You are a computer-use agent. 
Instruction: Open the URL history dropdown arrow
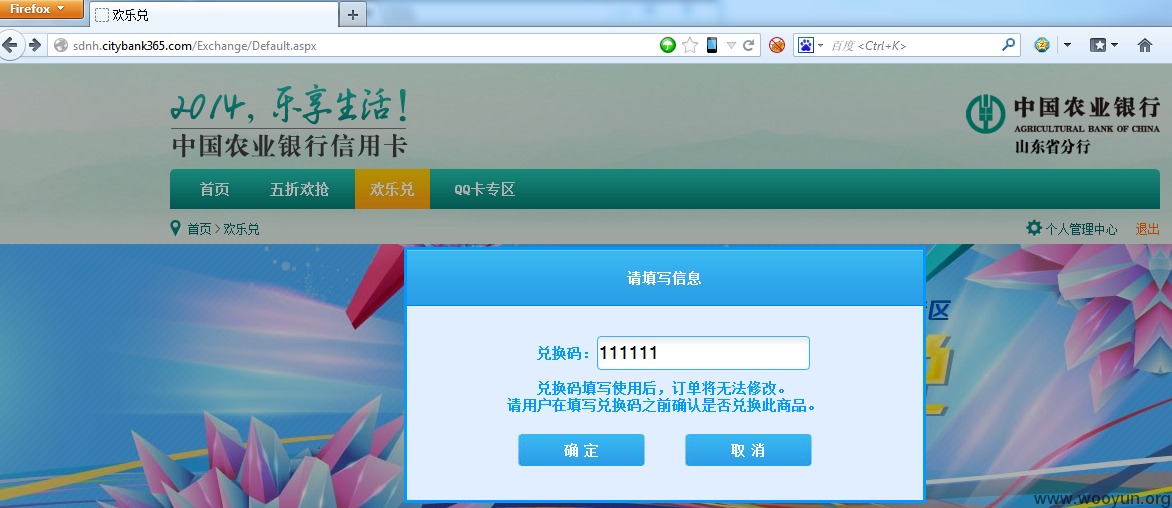[731, 46]
